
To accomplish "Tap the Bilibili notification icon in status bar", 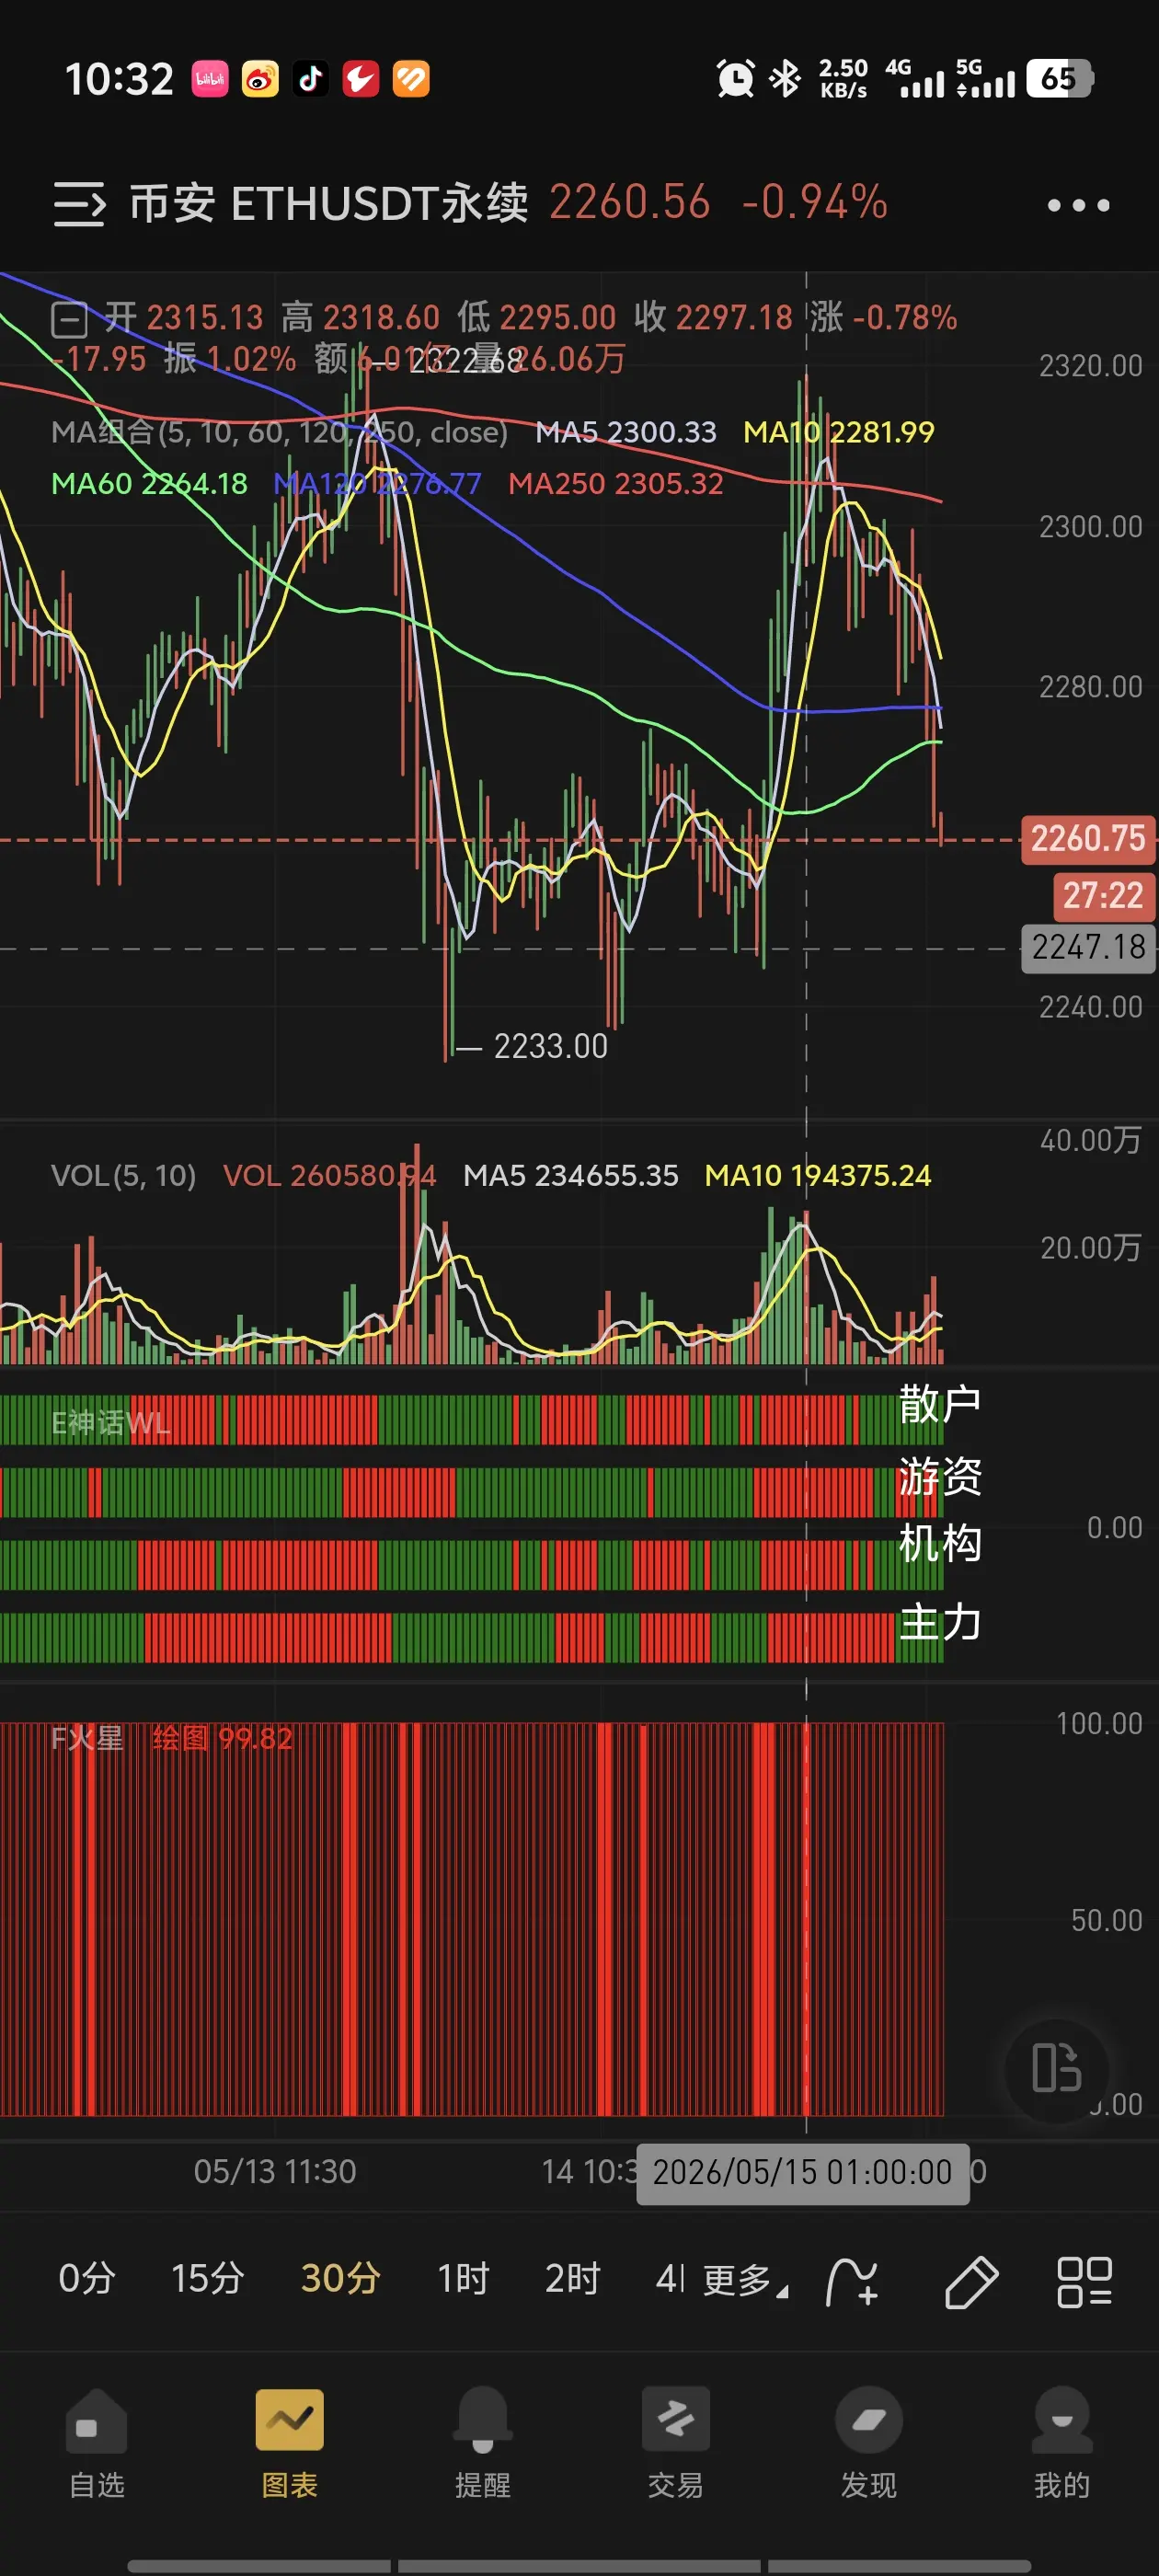I will coord(210,79).
